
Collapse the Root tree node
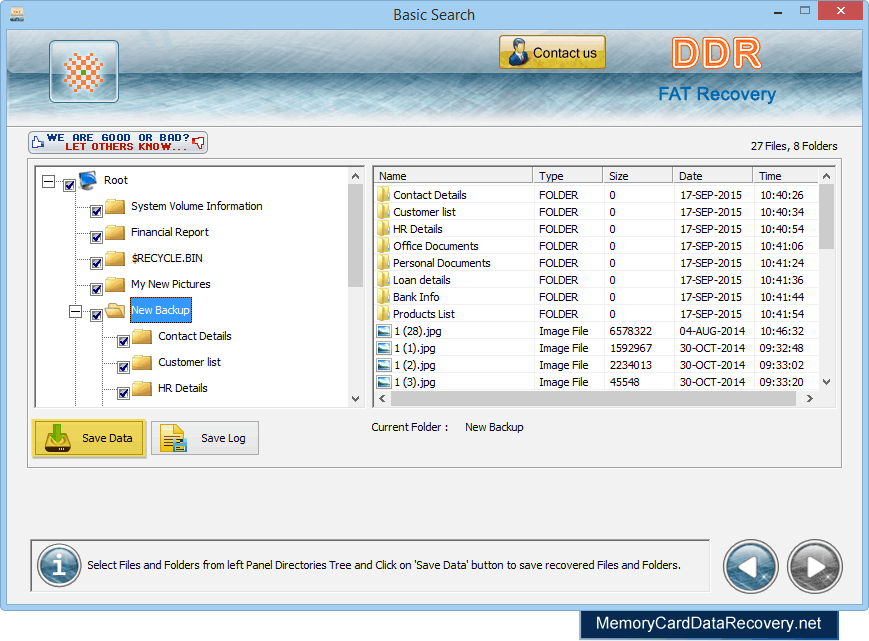tap(49, 181)
